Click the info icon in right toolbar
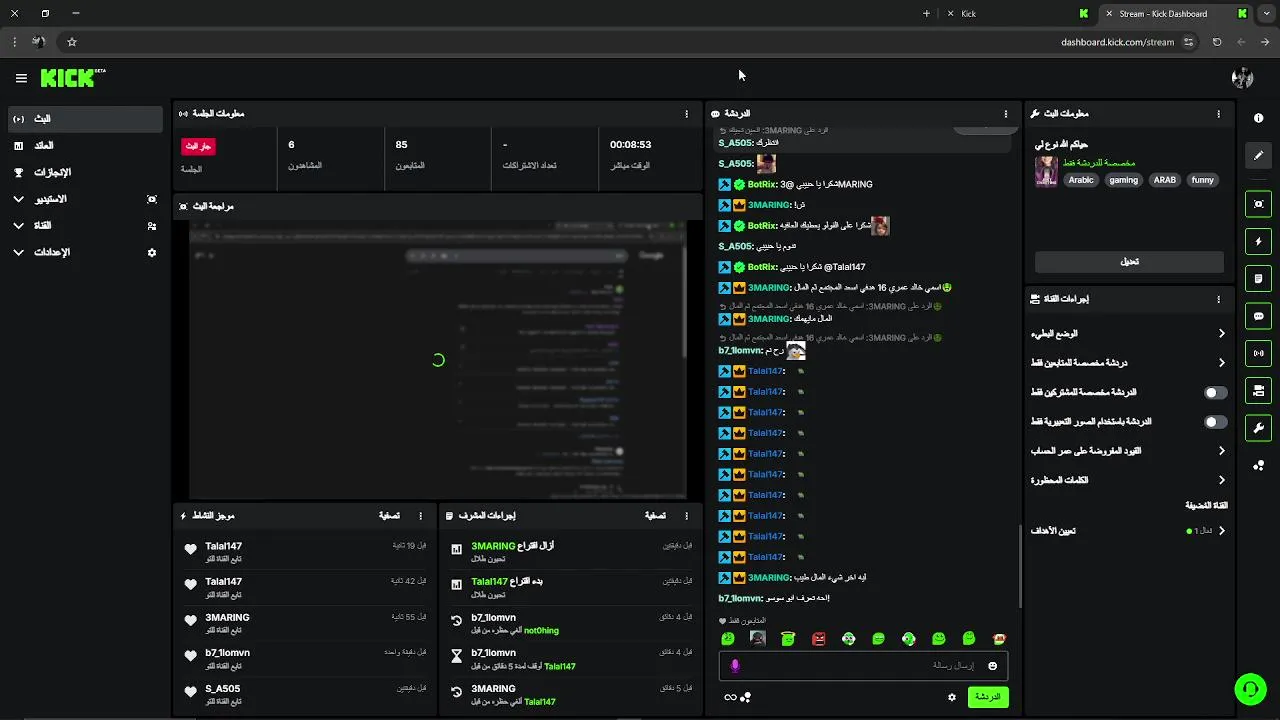The width and height of the screenshot is (1280, 720). (x=1258, y=118)
